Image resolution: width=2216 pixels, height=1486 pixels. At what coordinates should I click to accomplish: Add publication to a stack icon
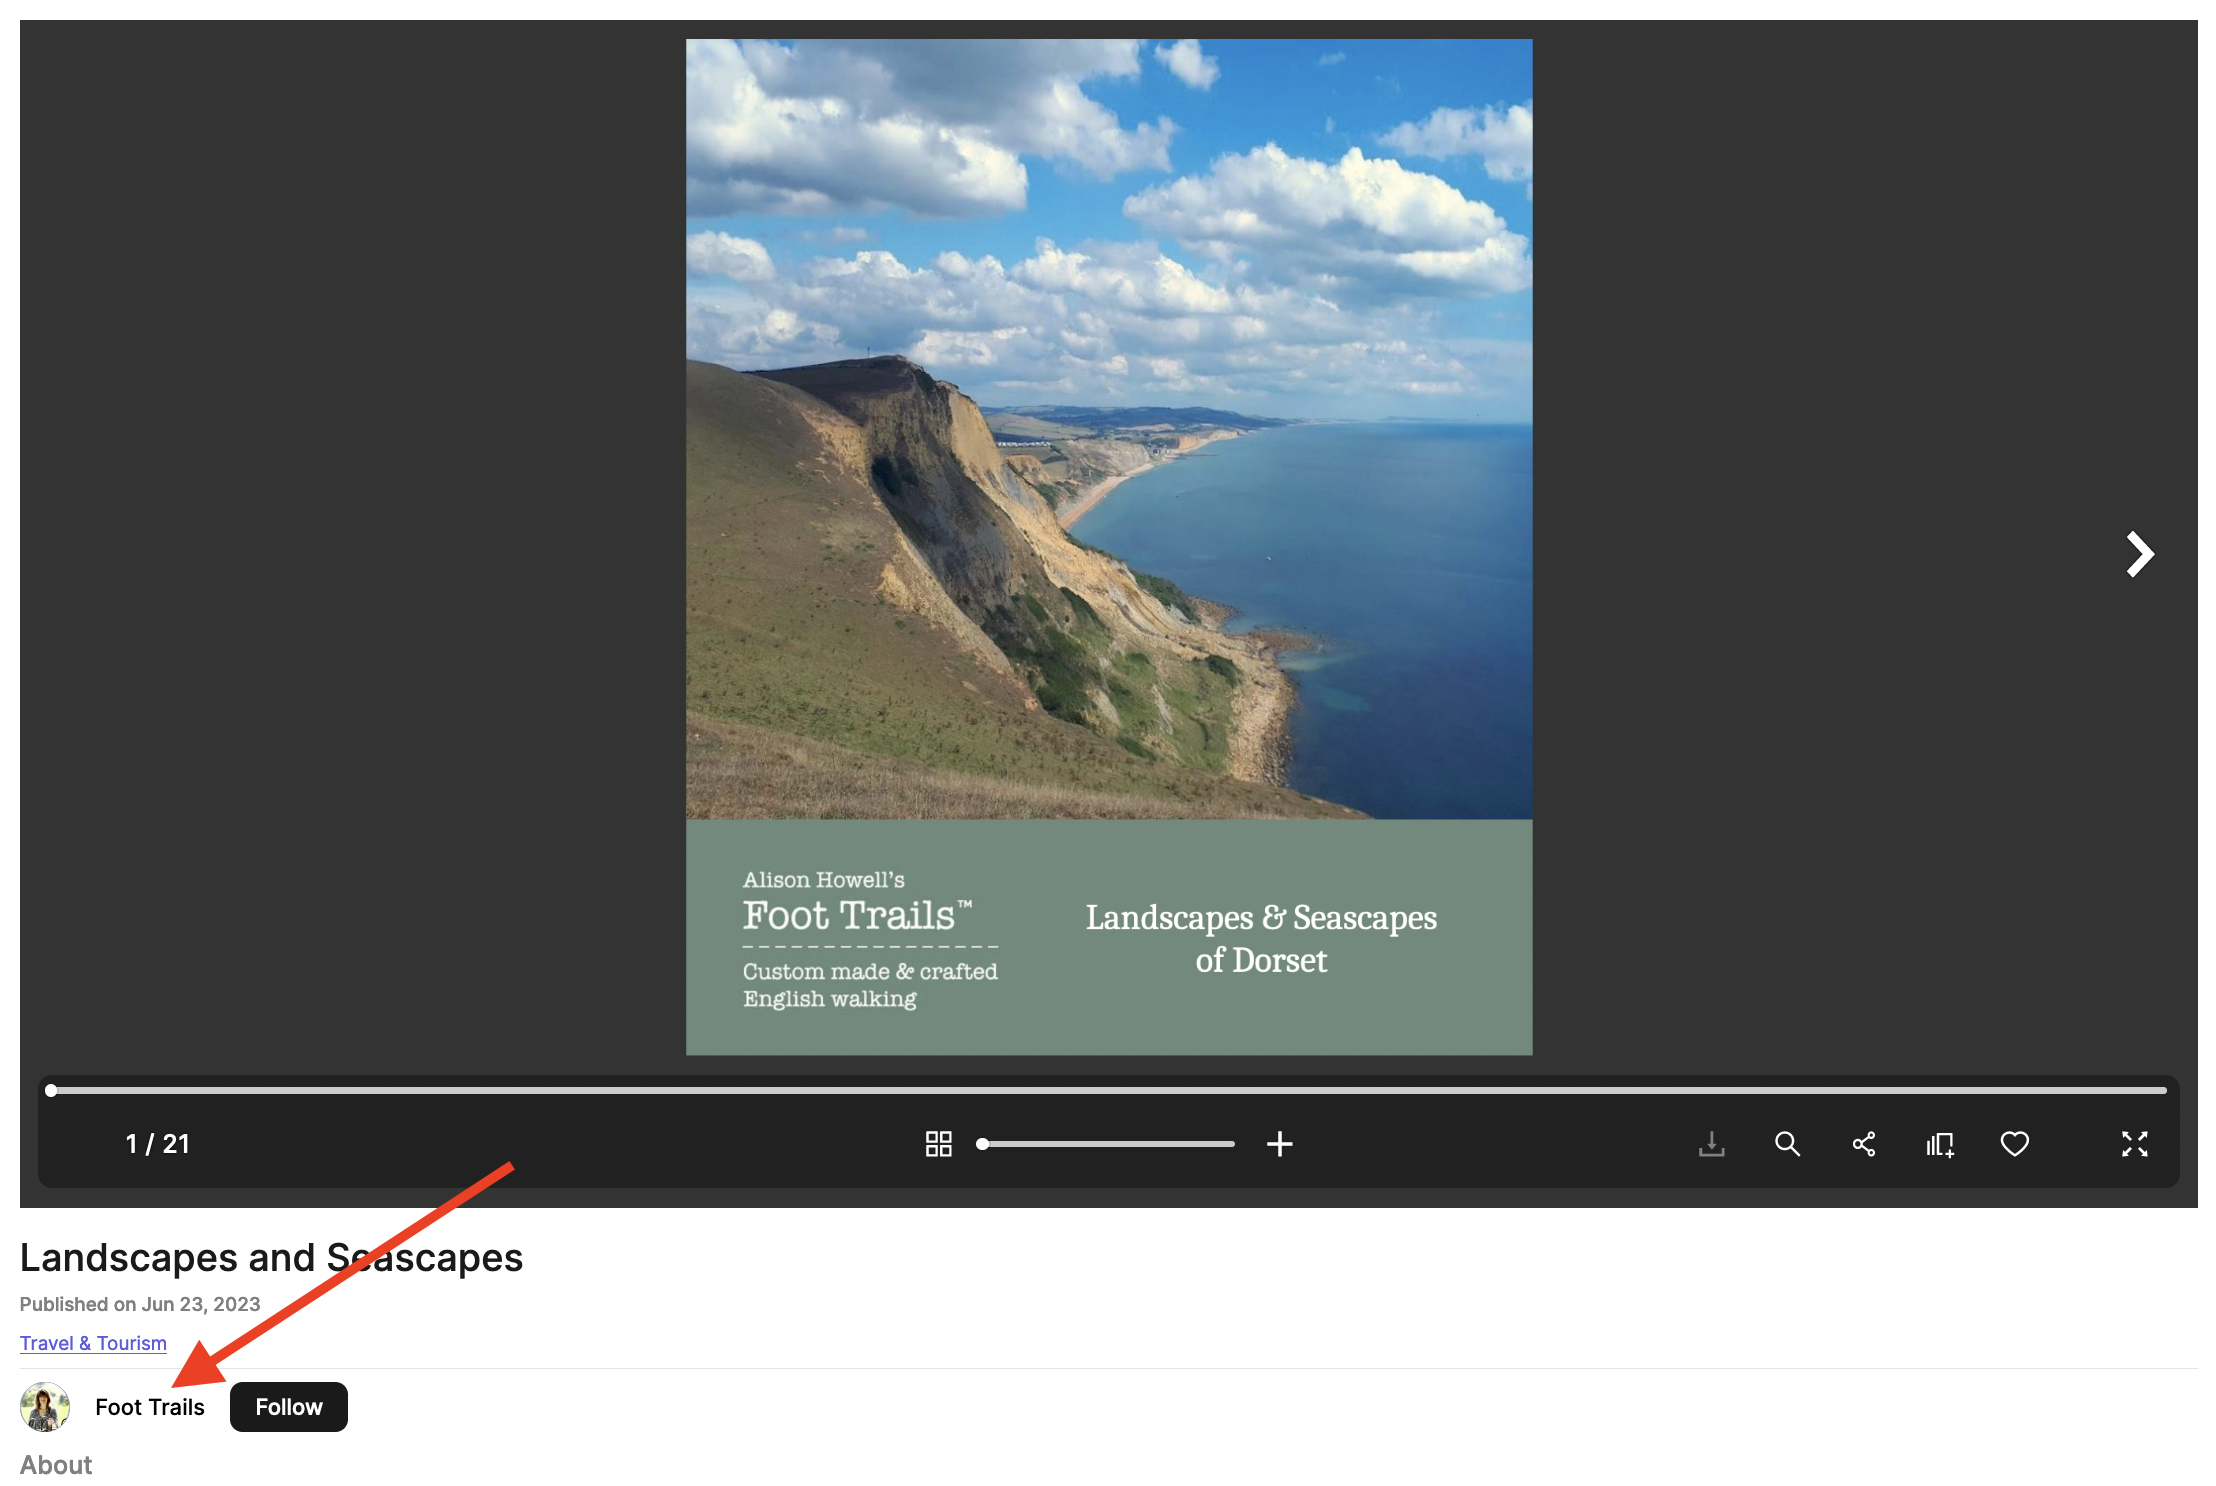coord(1939,1144)
